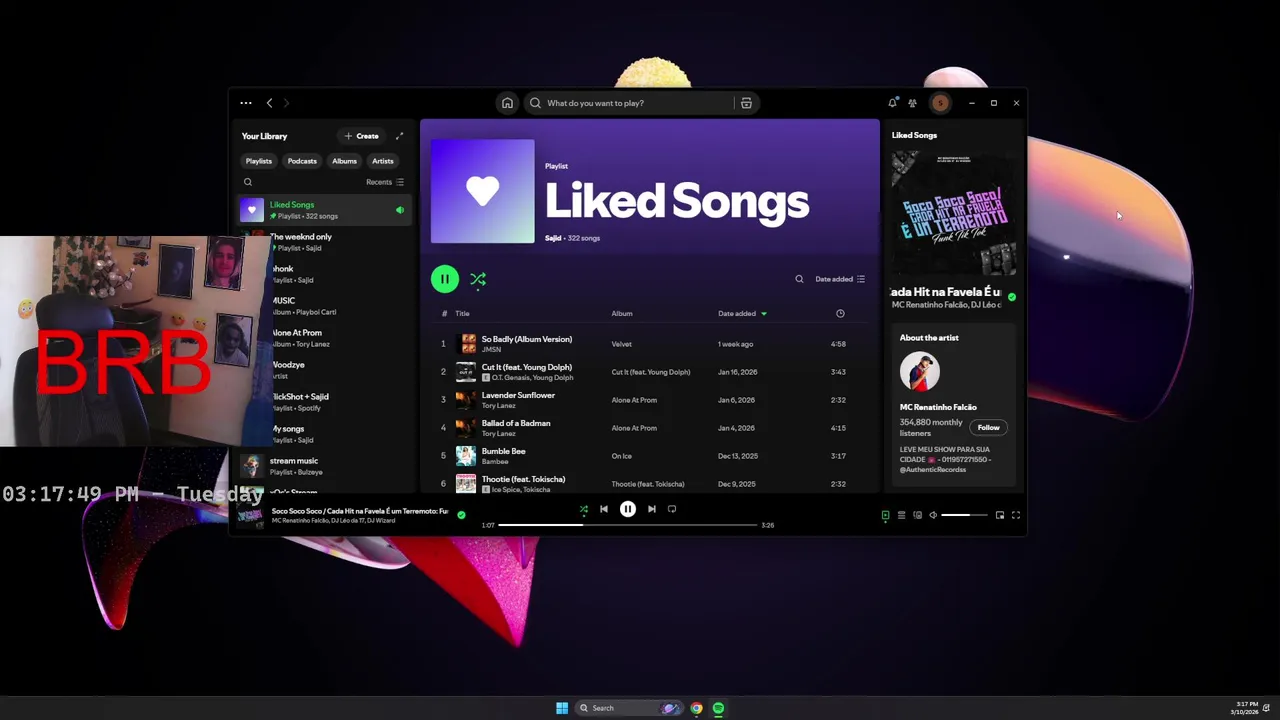Image resolution: width=1280 pixels, height=720 pixels.
Task: Mute the volume speaker icon
Action: (x=933, y=515)
